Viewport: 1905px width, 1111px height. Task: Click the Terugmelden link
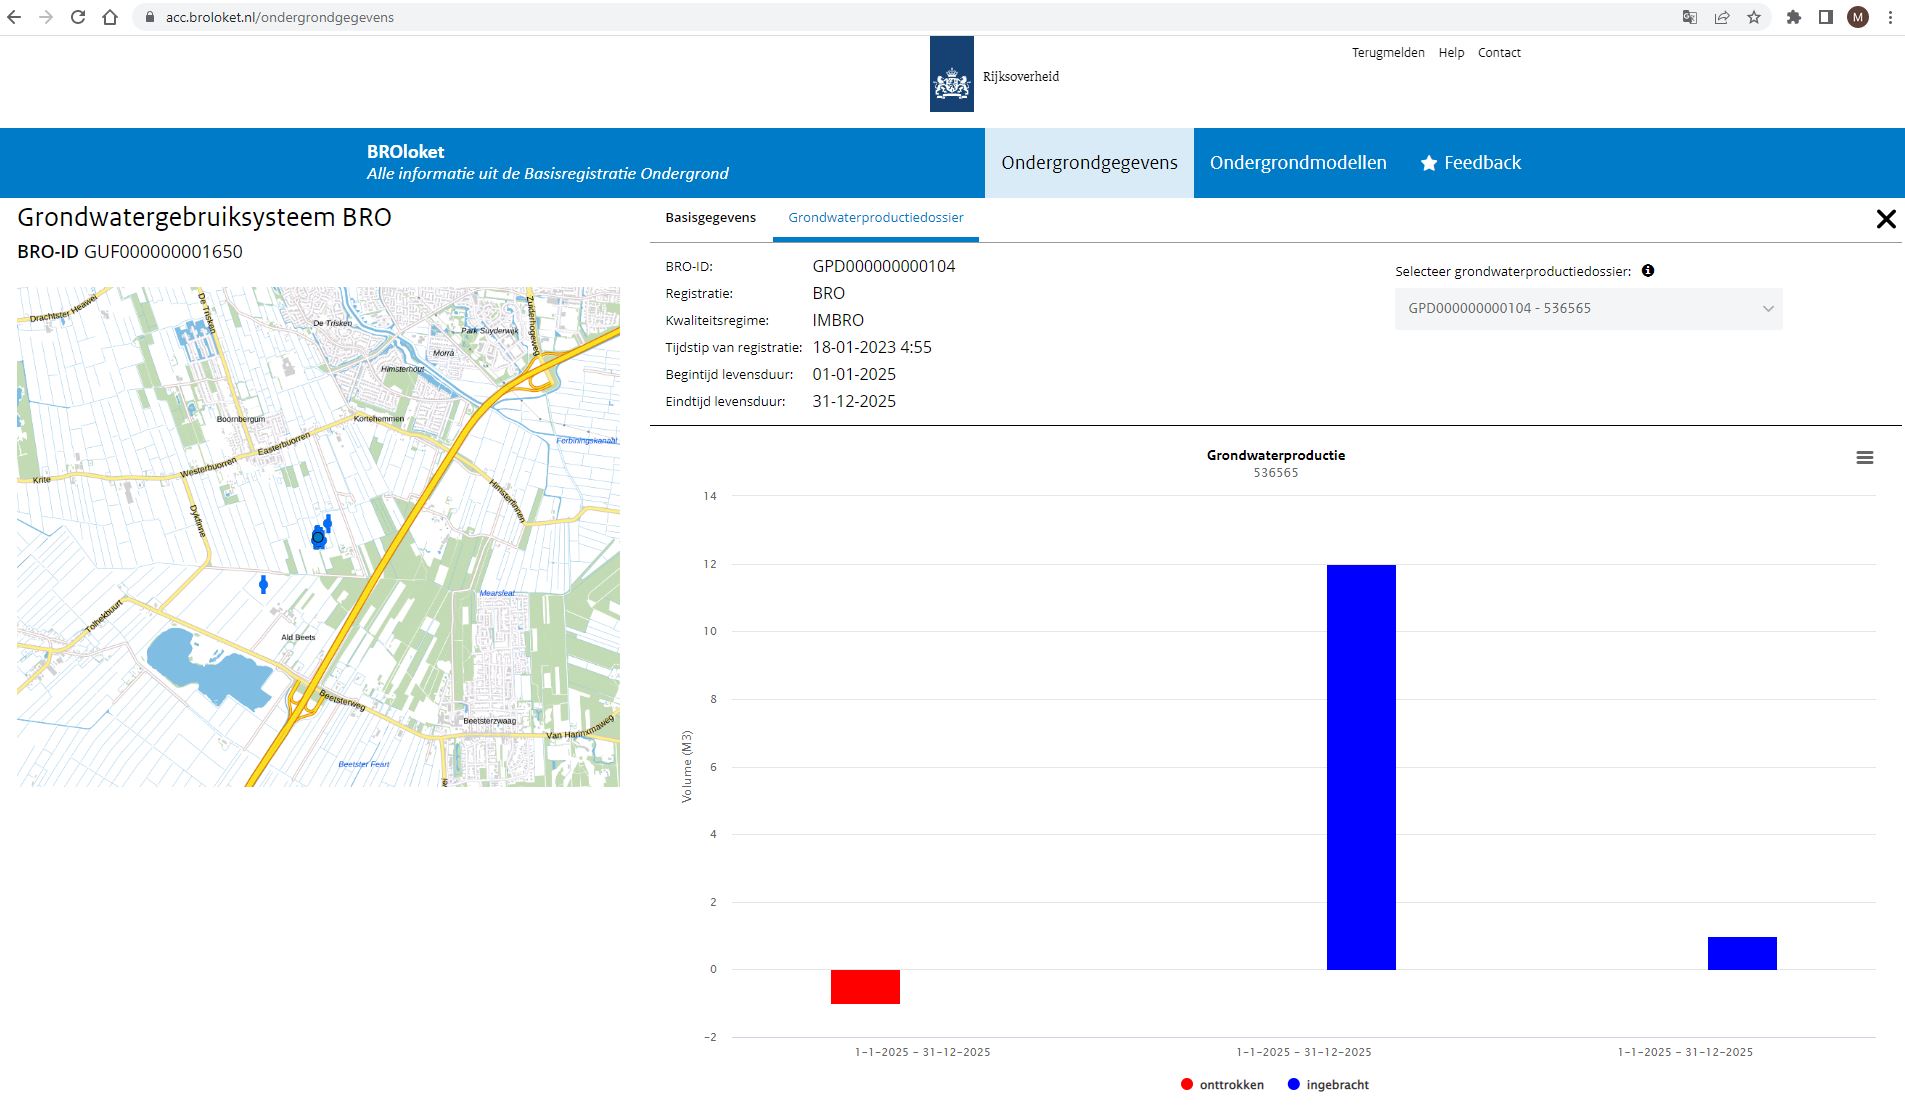(x=1388, y=53)
